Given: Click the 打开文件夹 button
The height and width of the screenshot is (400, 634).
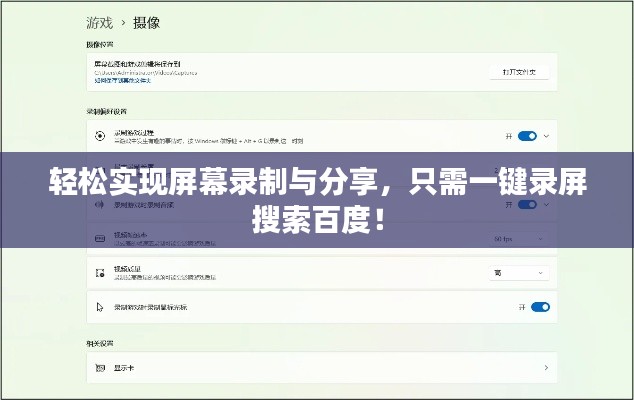Looking at the screenshot, I should click(519, 72).
